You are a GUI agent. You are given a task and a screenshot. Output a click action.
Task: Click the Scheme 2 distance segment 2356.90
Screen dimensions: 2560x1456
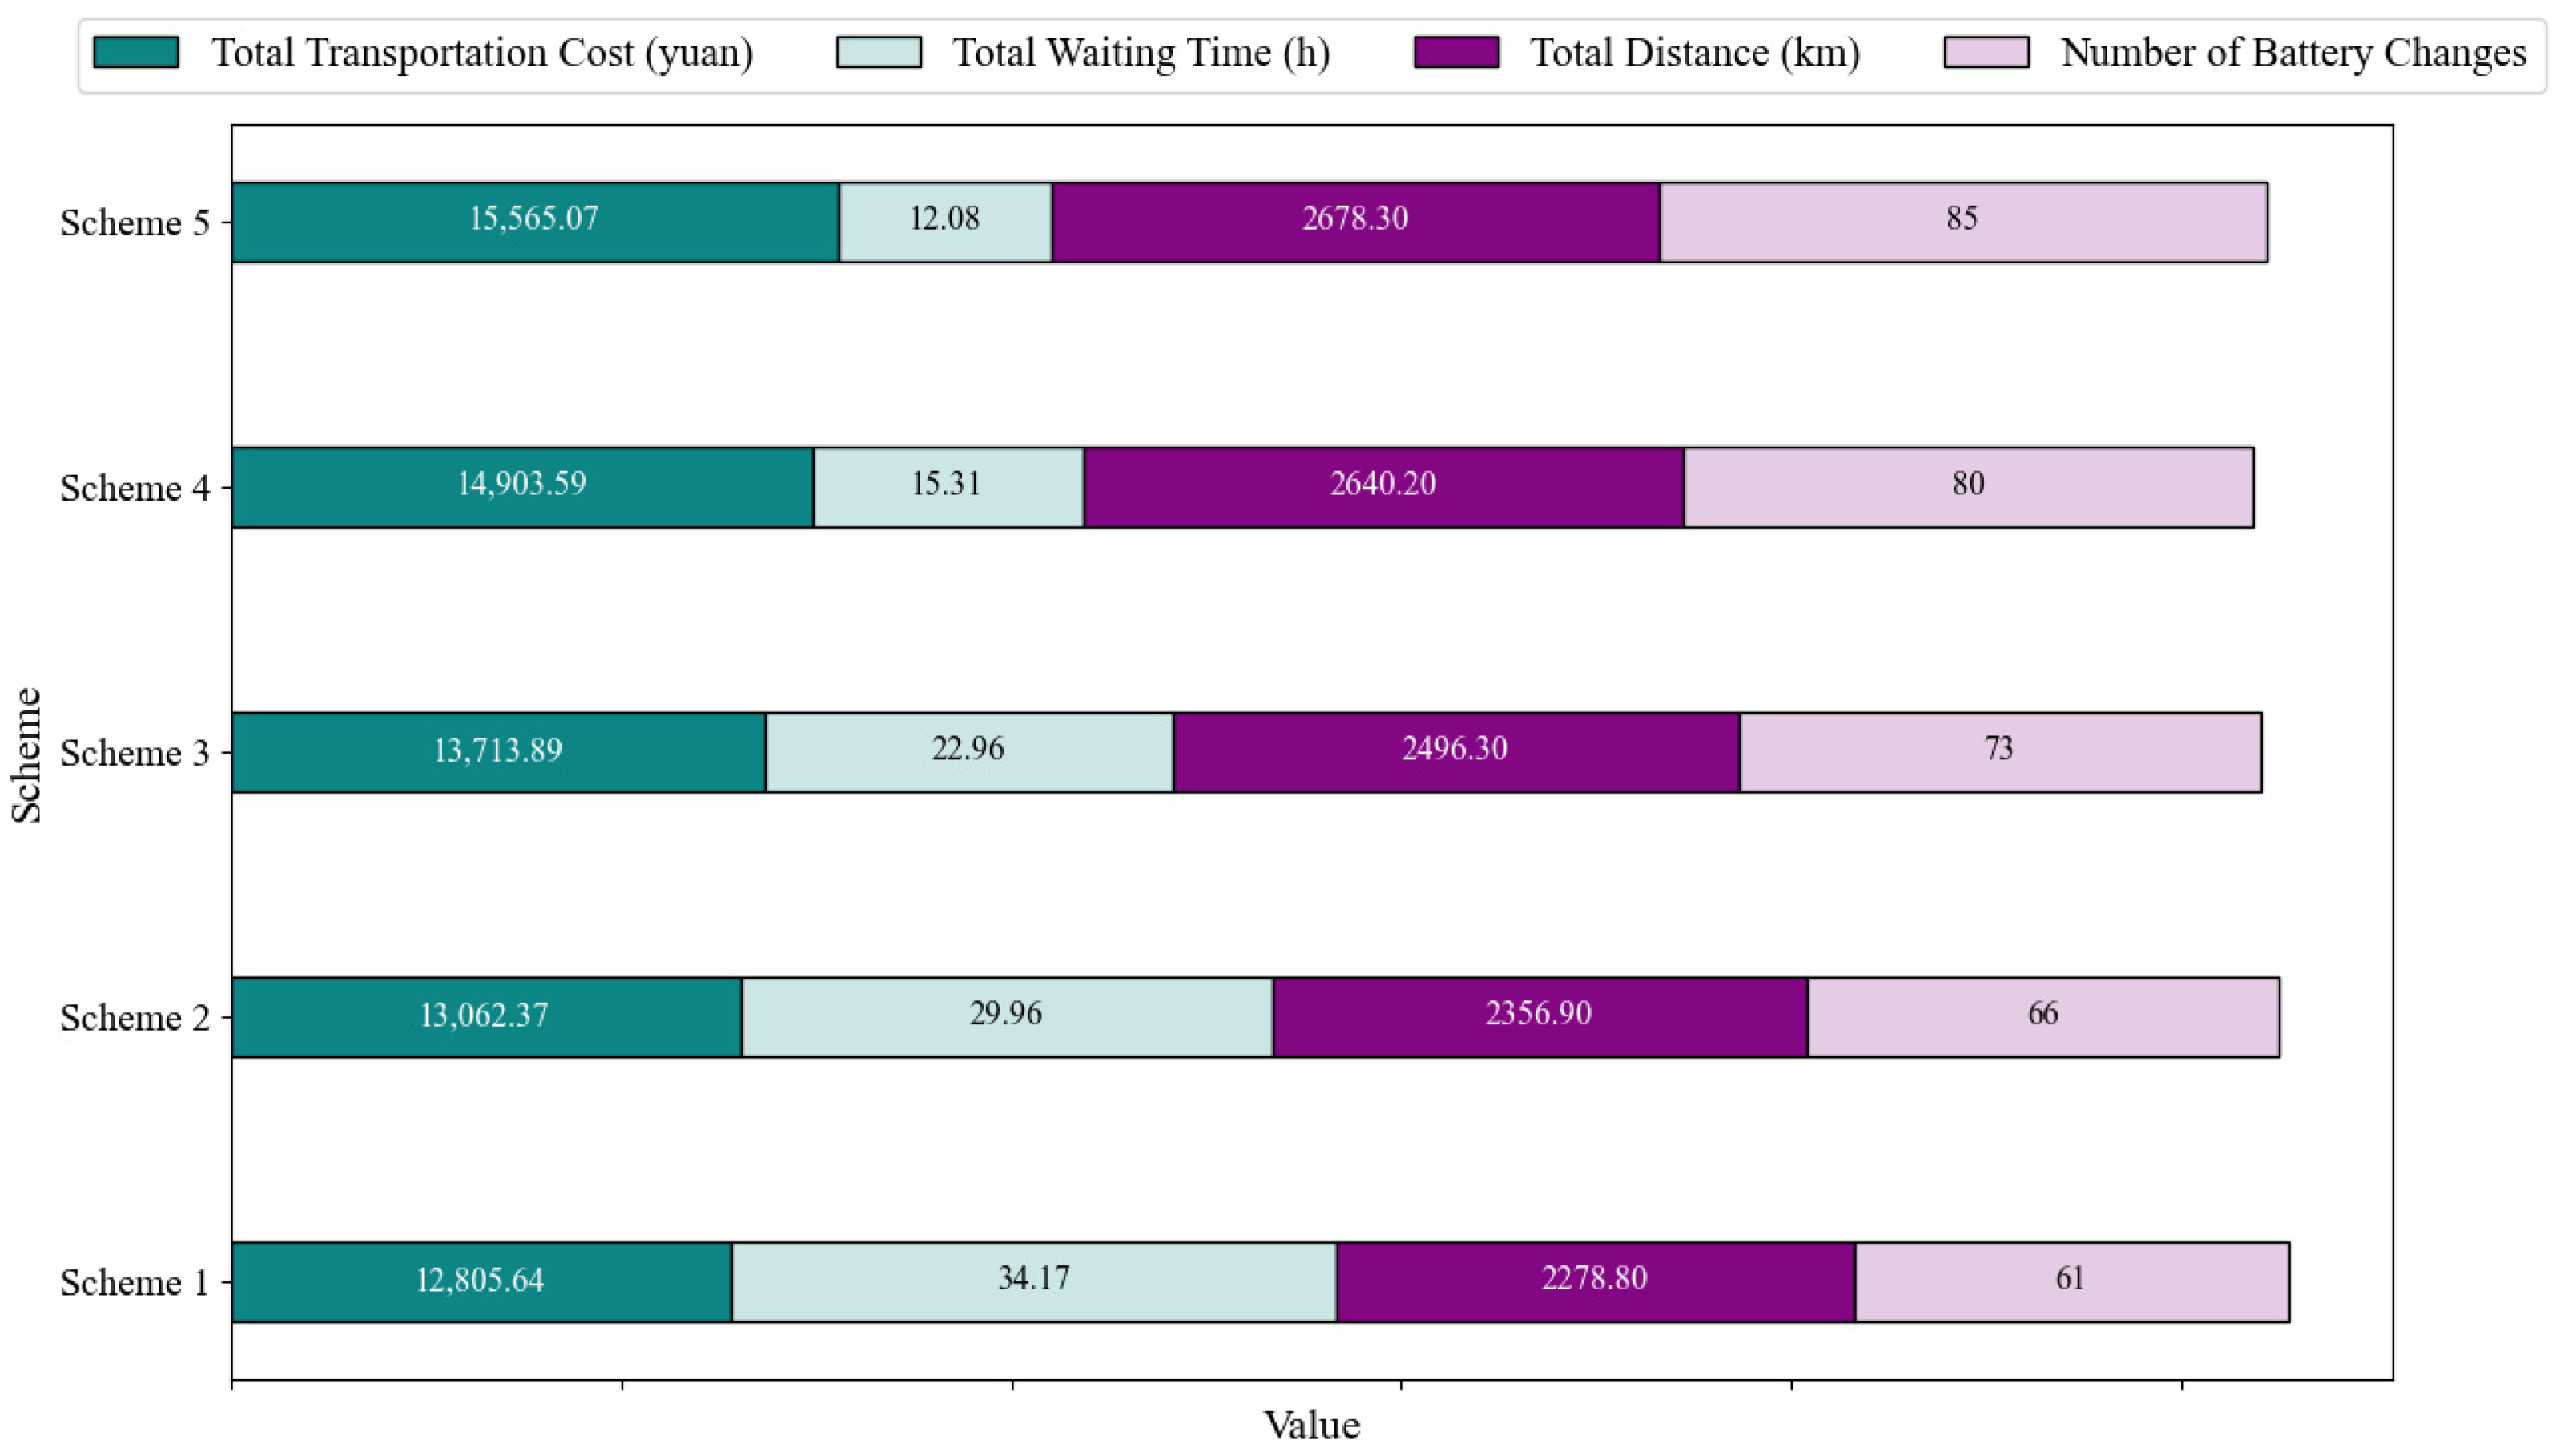[x=1539, y=1017]
